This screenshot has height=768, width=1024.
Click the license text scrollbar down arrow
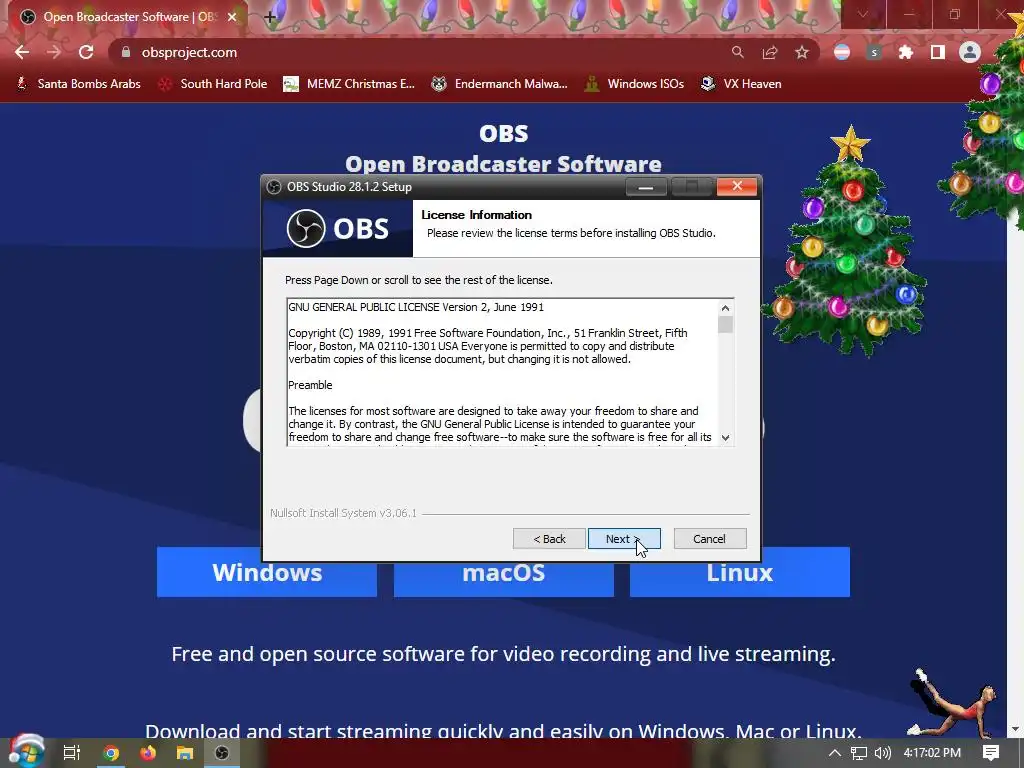pos(725,438)
